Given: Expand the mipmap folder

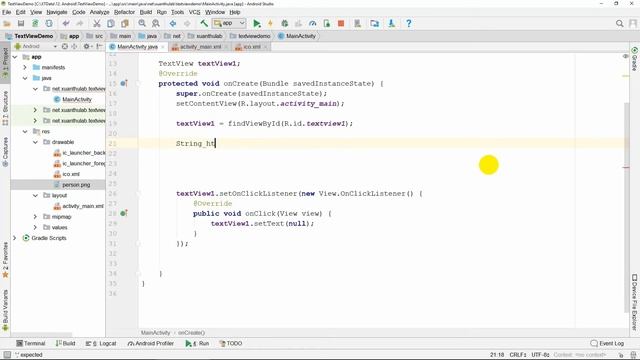Looking at the screenshot, I should coord(36,217).
